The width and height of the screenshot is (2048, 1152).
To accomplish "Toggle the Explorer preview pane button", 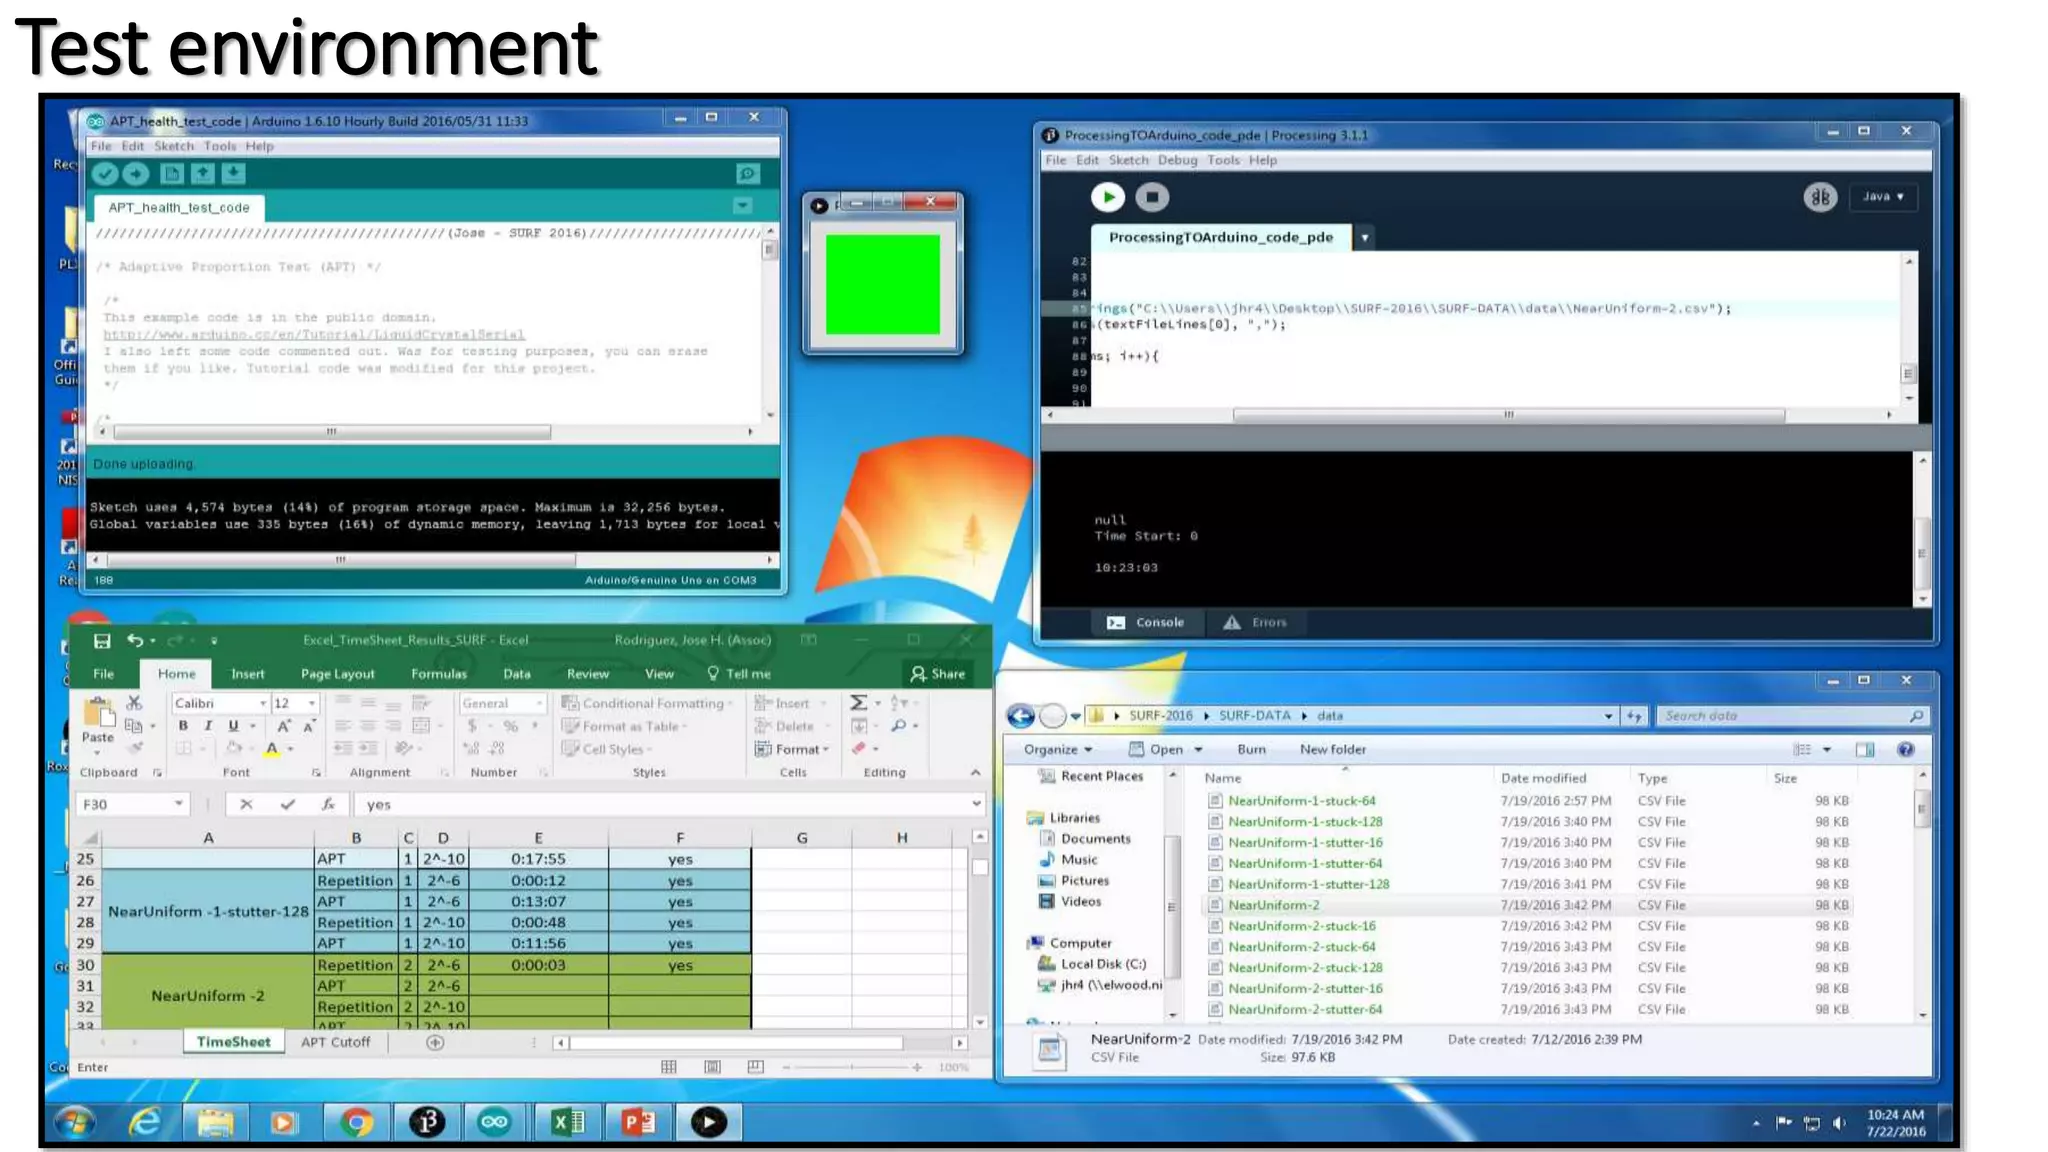I will [1864, 749].
